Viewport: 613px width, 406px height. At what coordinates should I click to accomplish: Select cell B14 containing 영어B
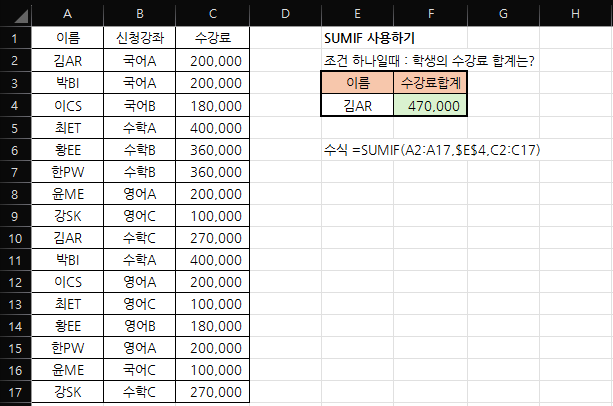pyautogui.click(x=140, y=326)
